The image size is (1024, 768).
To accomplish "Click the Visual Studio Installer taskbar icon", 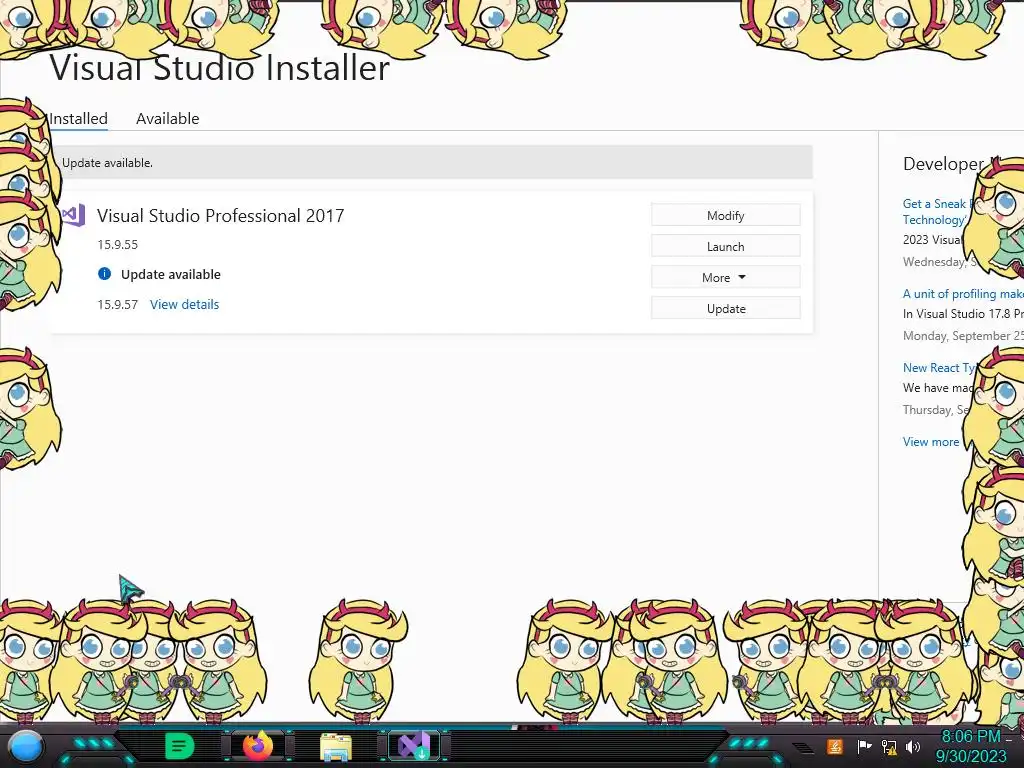I will point(414,746).
